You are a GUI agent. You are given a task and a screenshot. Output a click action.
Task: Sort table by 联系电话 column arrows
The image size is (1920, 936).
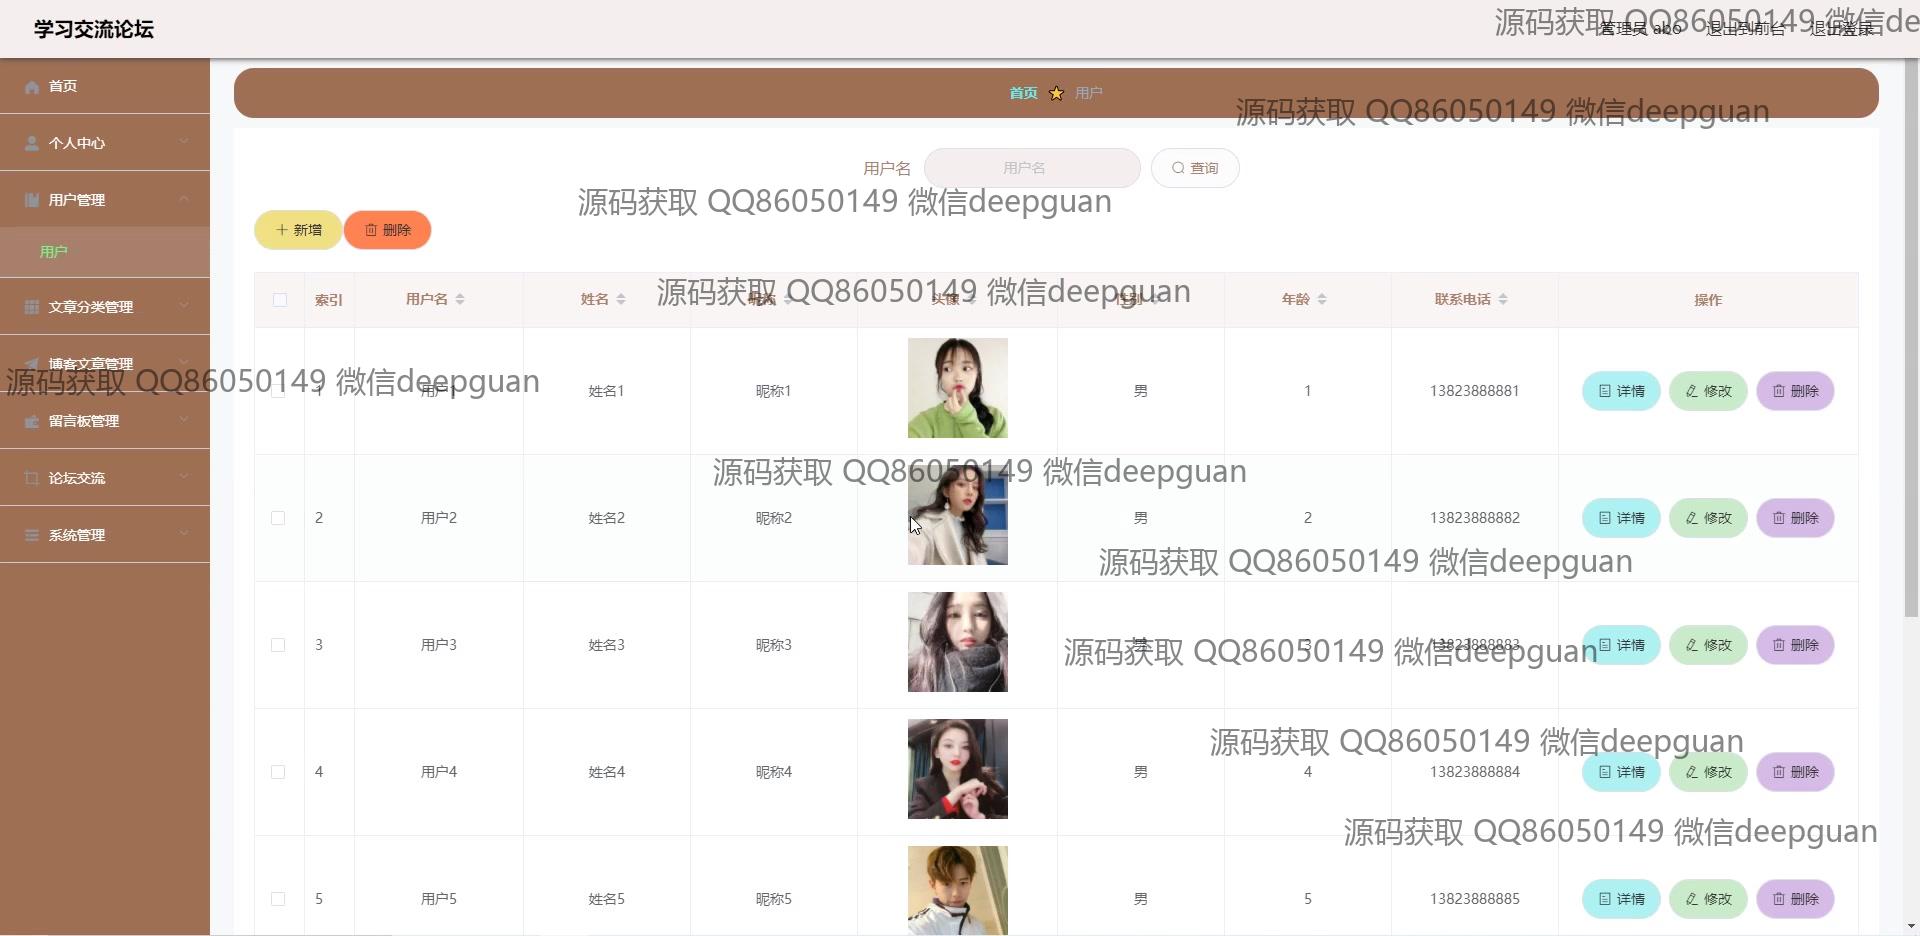1503,299
